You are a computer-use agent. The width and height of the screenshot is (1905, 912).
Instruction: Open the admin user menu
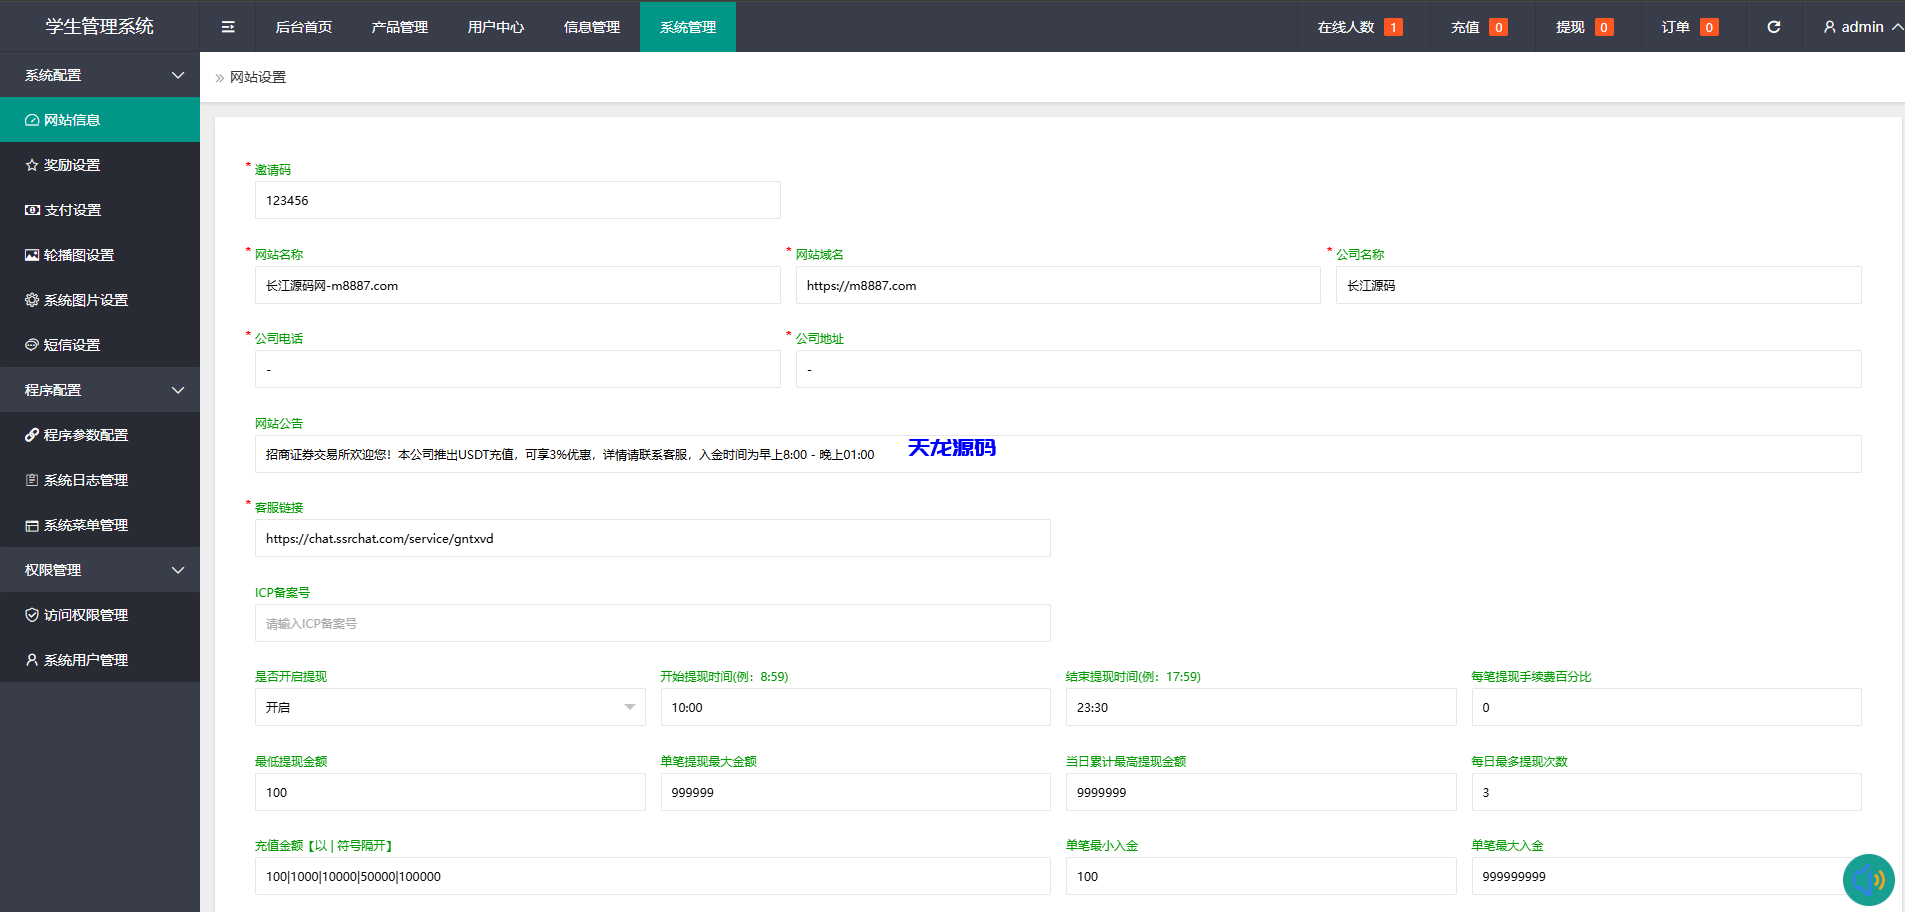click(x=1861, y=27)
